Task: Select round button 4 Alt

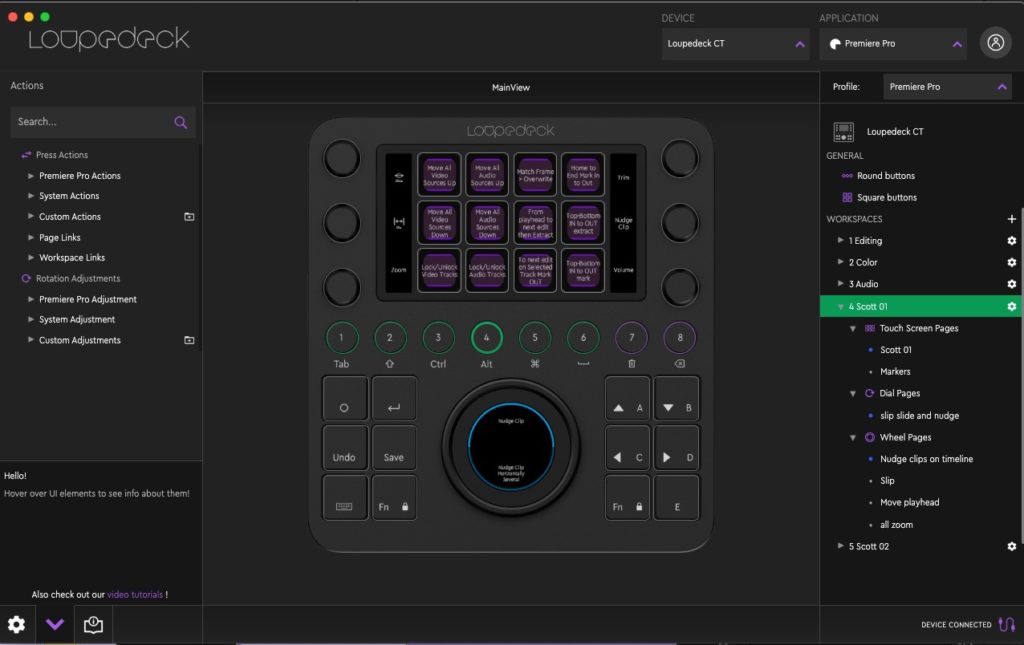Action: (x=487, y=338)
